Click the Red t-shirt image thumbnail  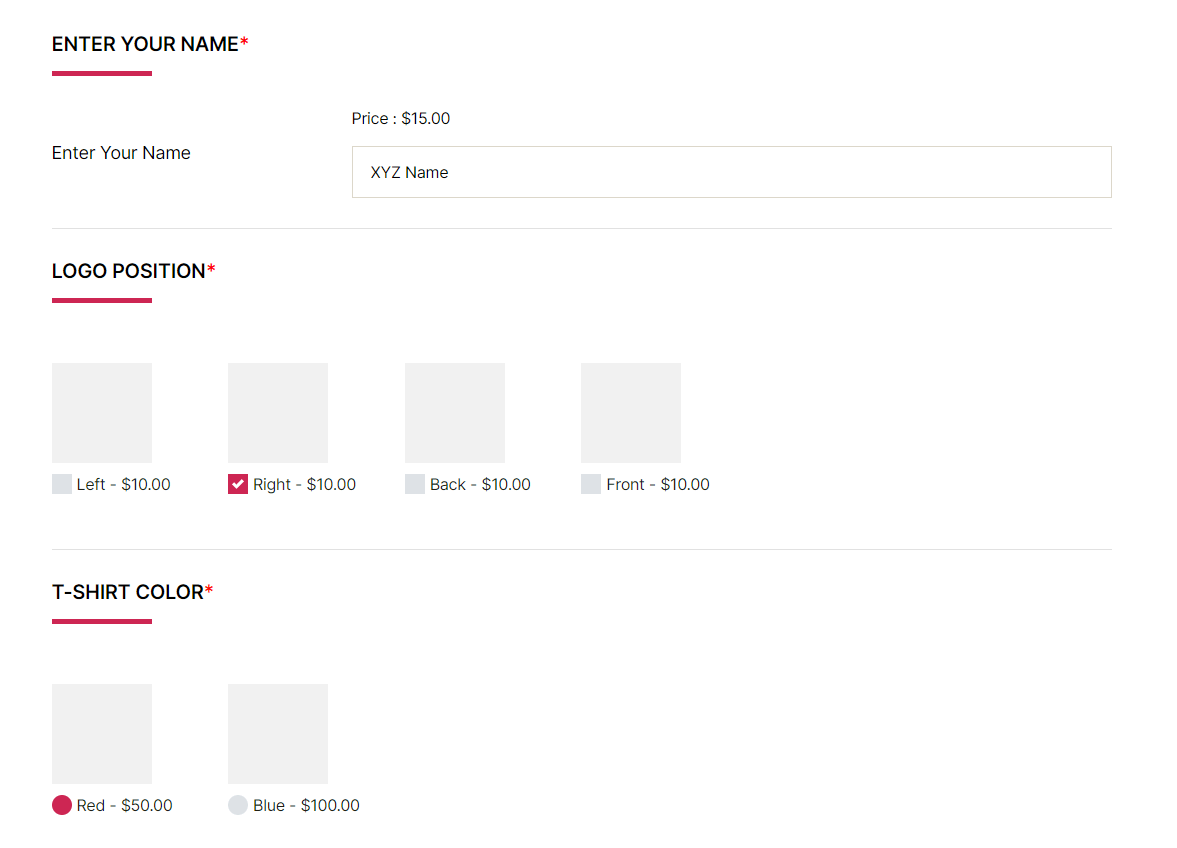coord(102,734)
